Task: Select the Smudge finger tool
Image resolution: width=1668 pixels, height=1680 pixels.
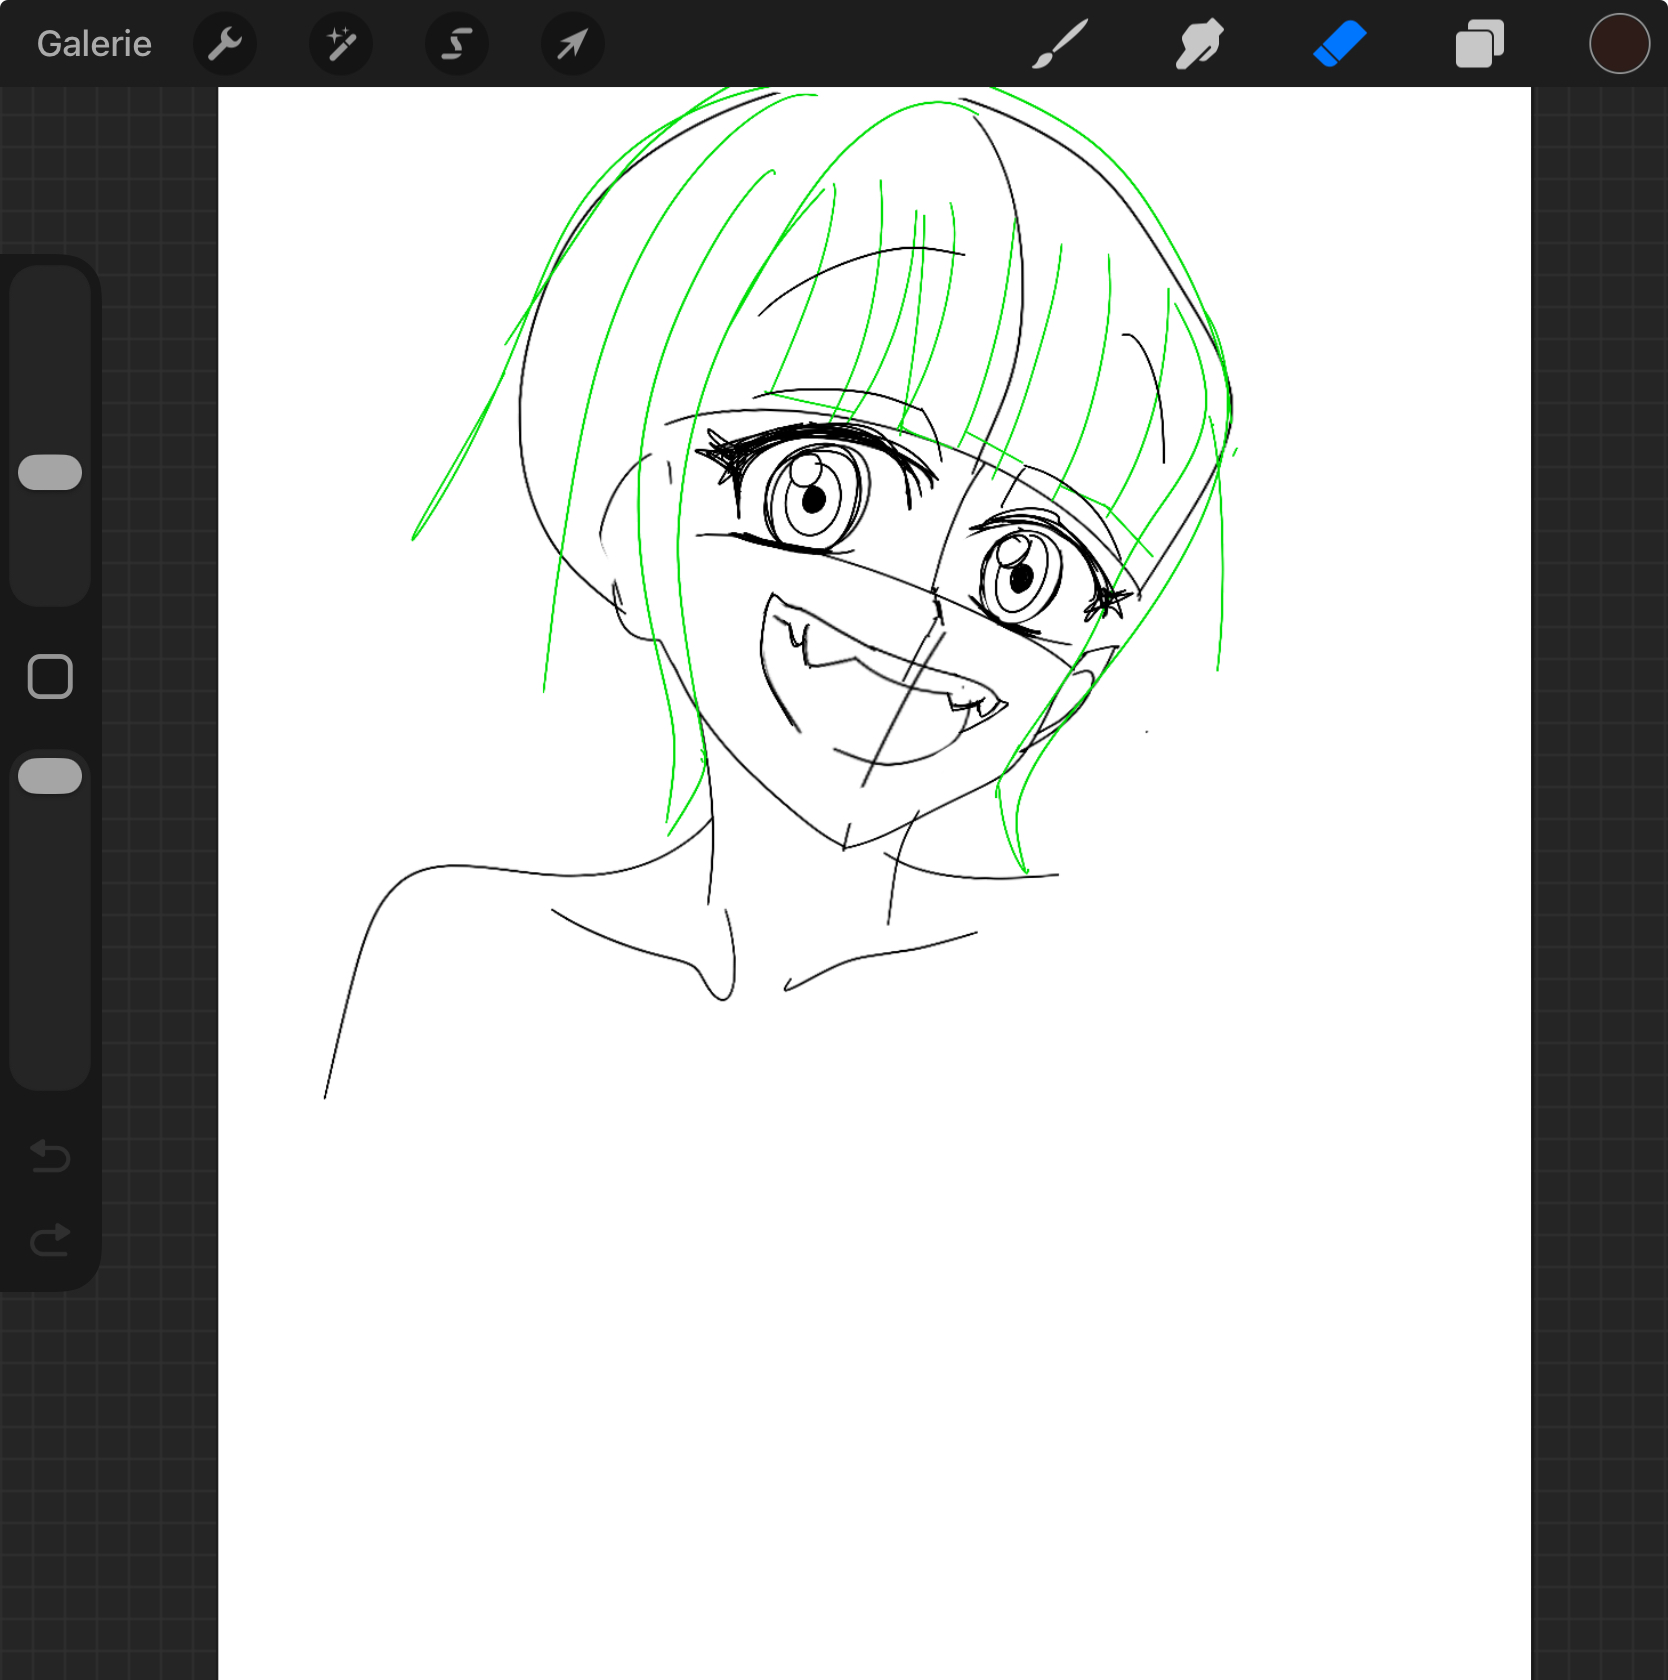Action: 1200,44
